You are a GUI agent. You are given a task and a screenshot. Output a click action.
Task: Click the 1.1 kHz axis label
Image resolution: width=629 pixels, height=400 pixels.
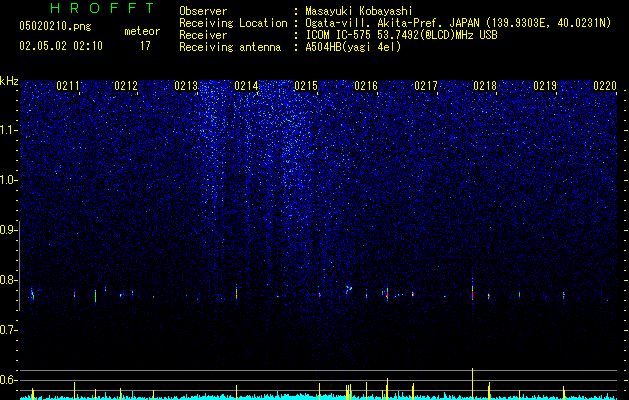pos(9,130)
